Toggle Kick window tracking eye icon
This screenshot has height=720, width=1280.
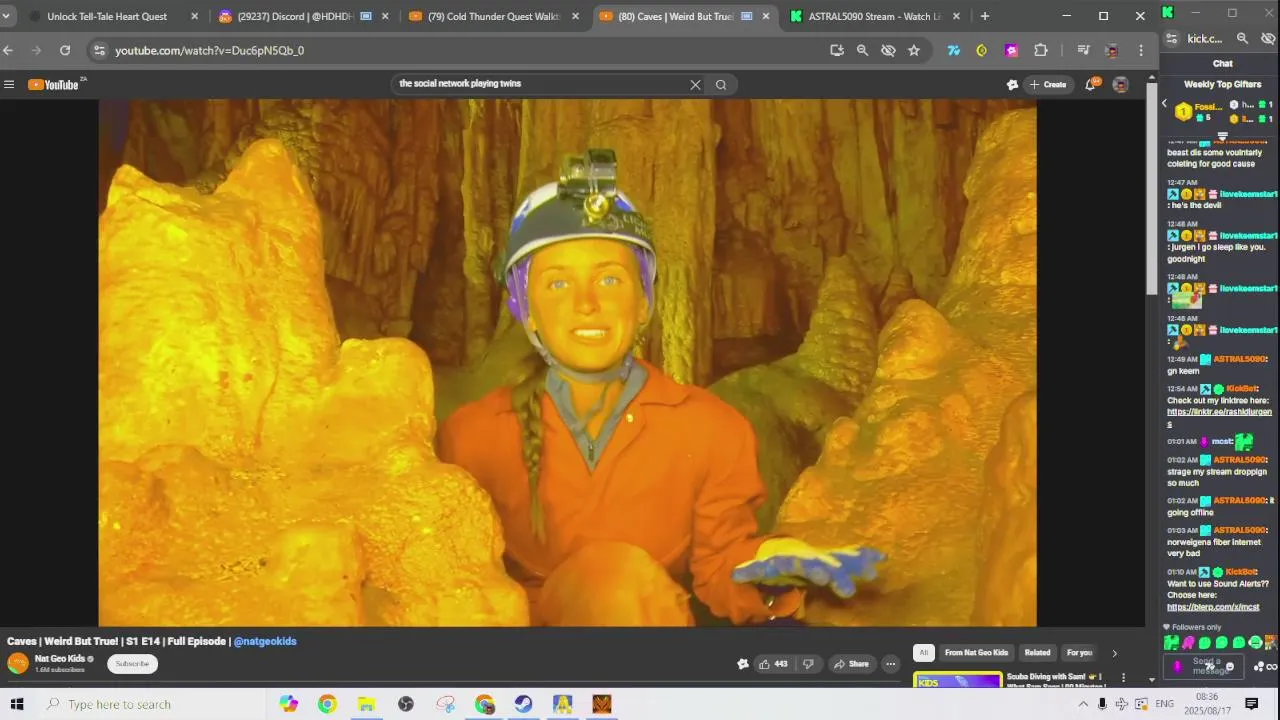(x=1268, y=38)
